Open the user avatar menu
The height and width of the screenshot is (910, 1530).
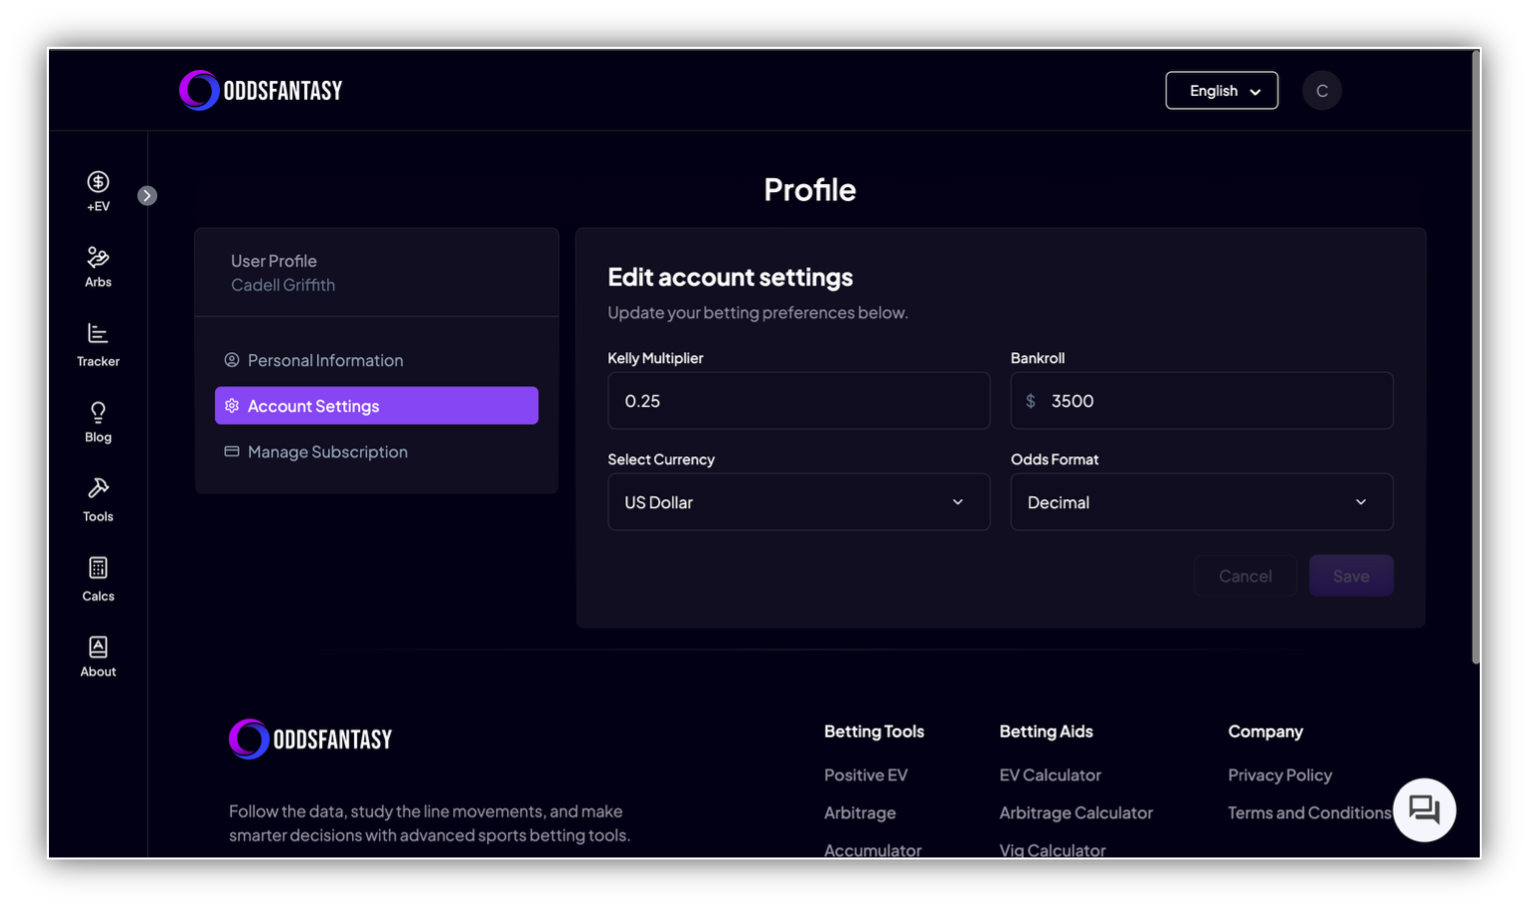1322,90
